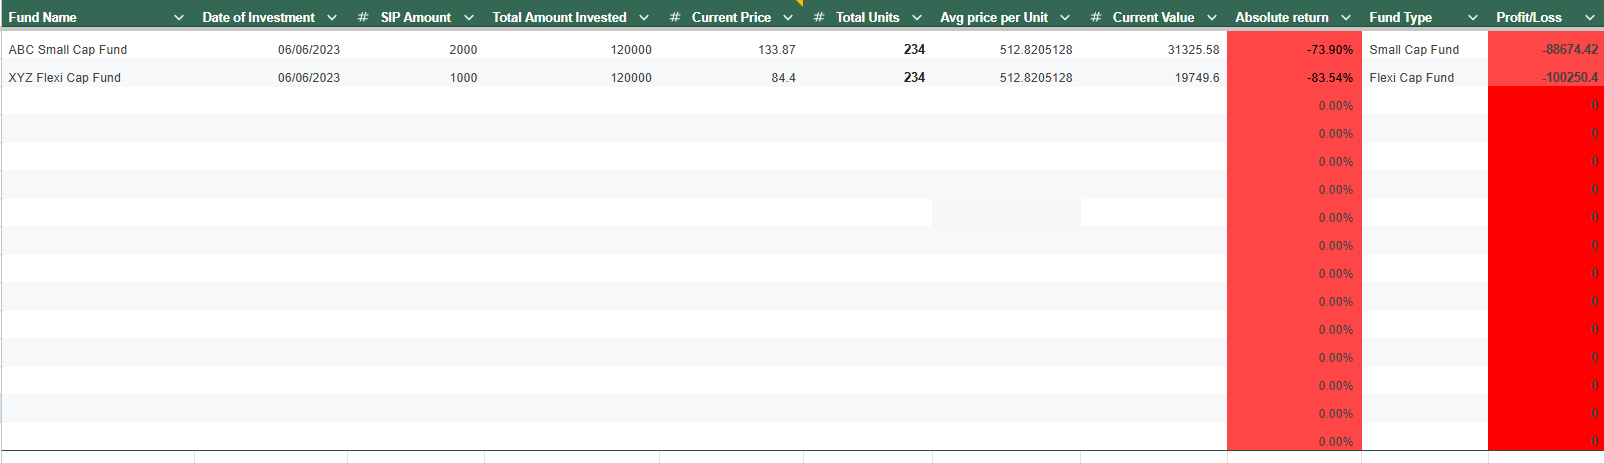The width and height of the screenshot is (1604, 463).
Task: Select the SIP amount cell showing 1000
Action: (x=463, y=77)
